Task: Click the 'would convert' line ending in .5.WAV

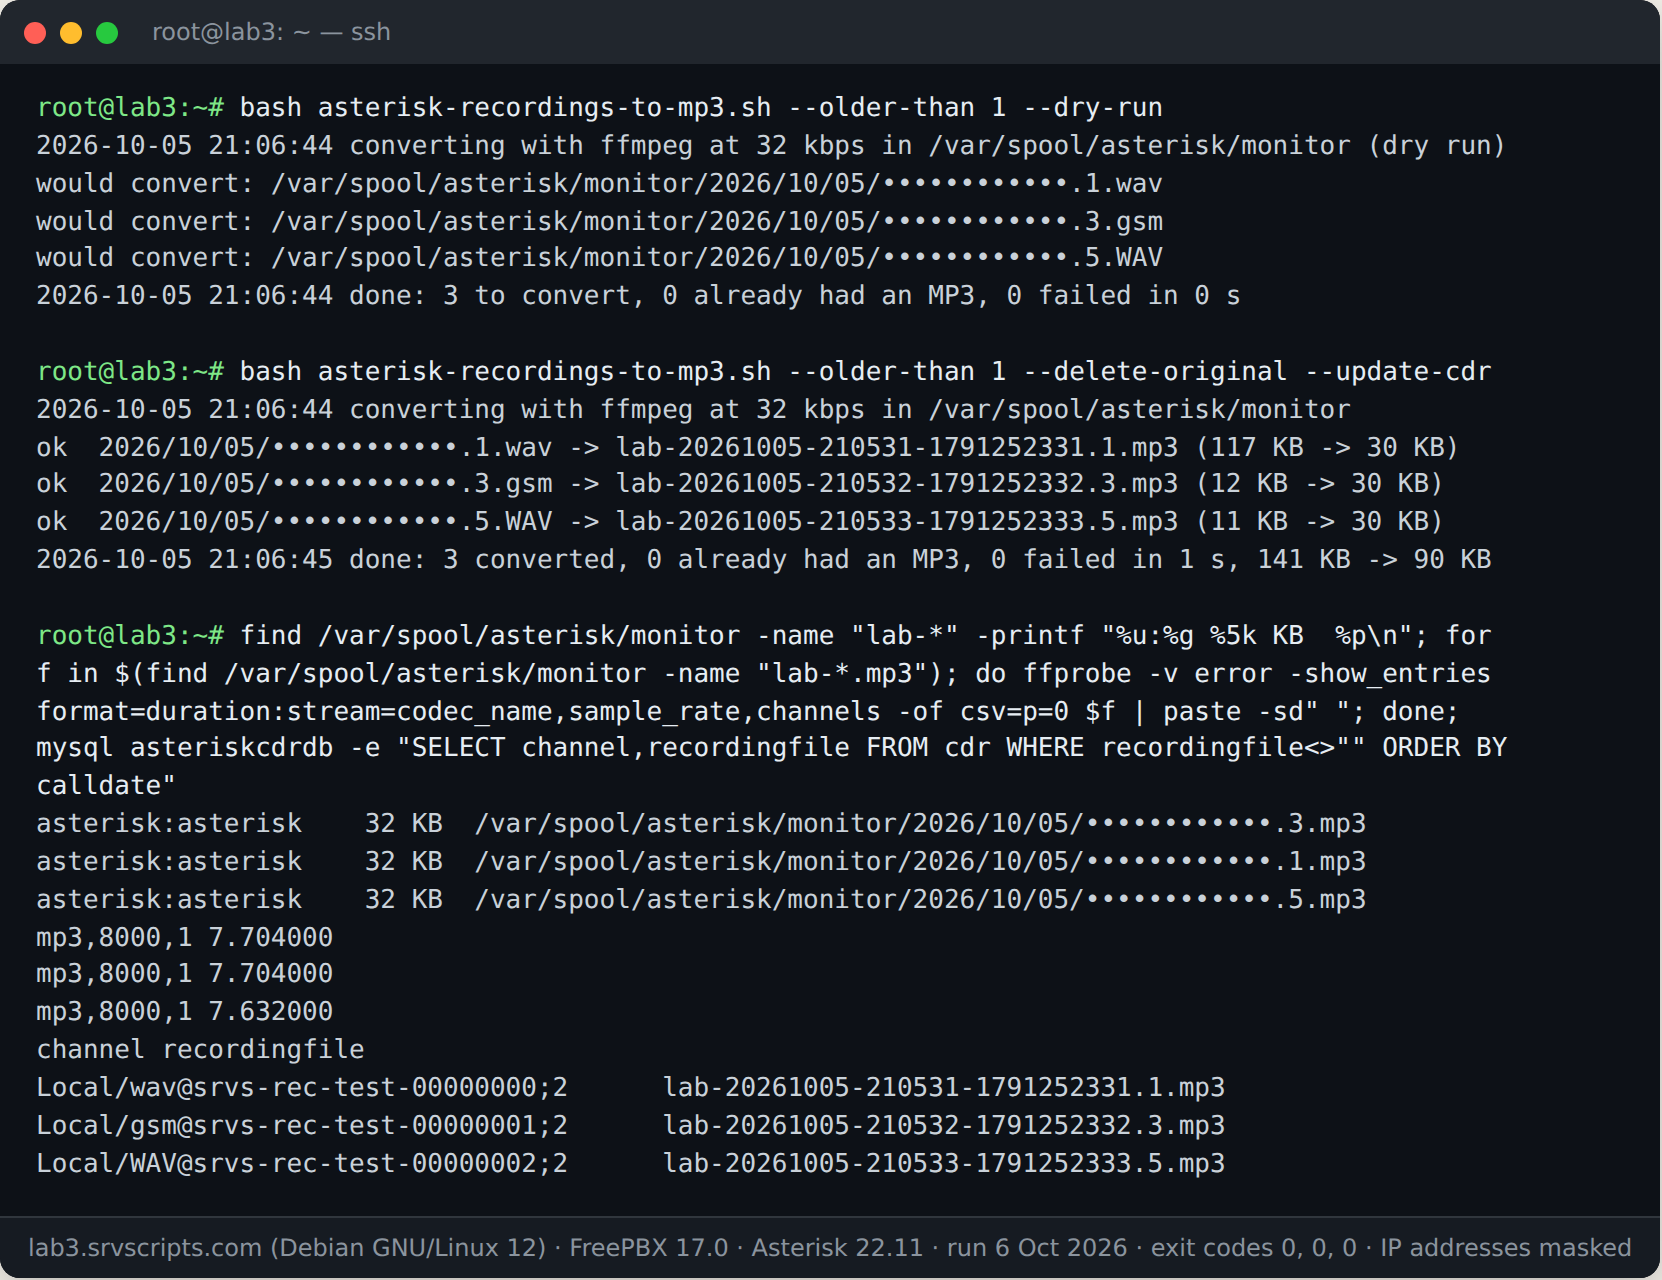Action: [x=600, y=257]
